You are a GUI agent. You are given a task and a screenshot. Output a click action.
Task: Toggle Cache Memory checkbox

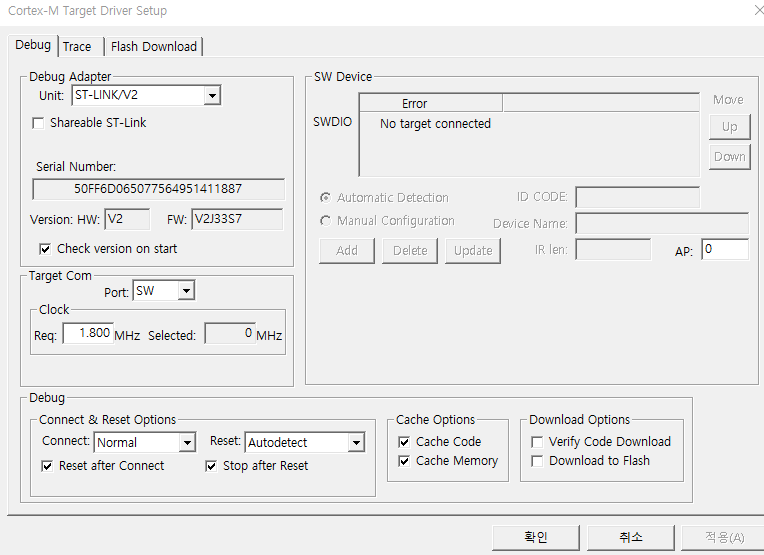(x=404, y=461)
